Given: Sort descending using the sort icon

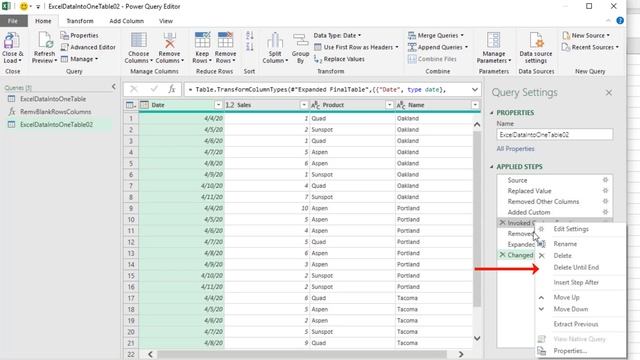Looking at the screenshot, I should 250,47.
